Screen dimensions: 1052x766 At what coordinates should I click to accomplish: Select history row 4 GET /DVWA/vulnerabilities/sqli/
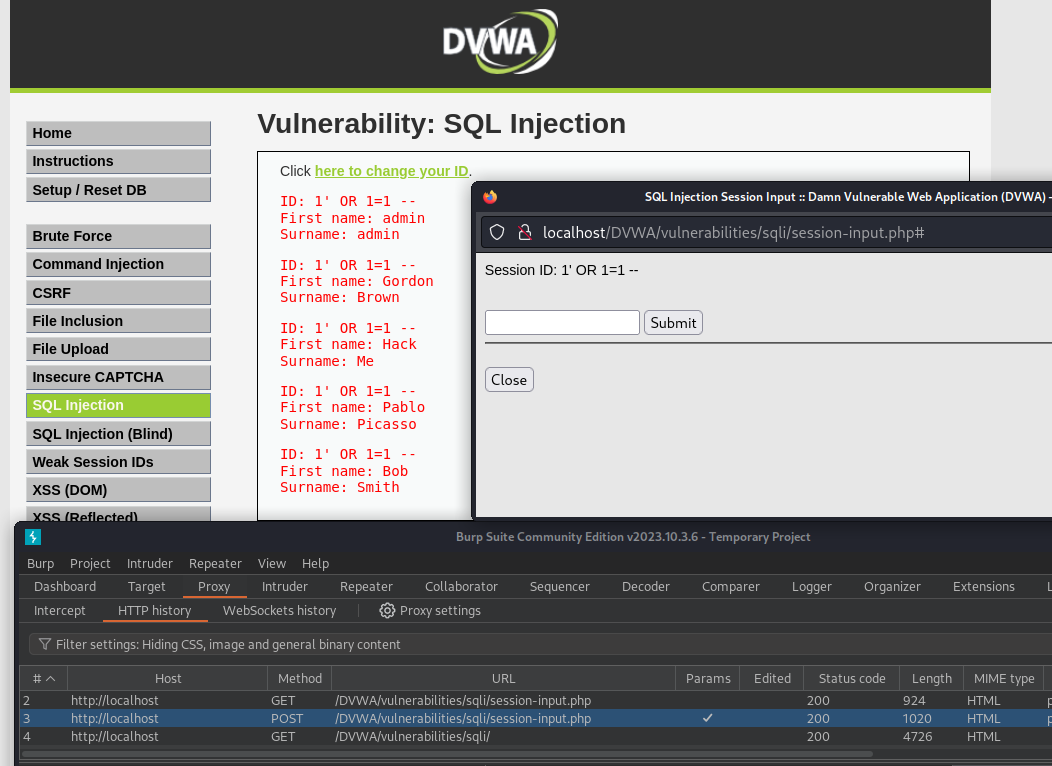[x=535, y=736]
